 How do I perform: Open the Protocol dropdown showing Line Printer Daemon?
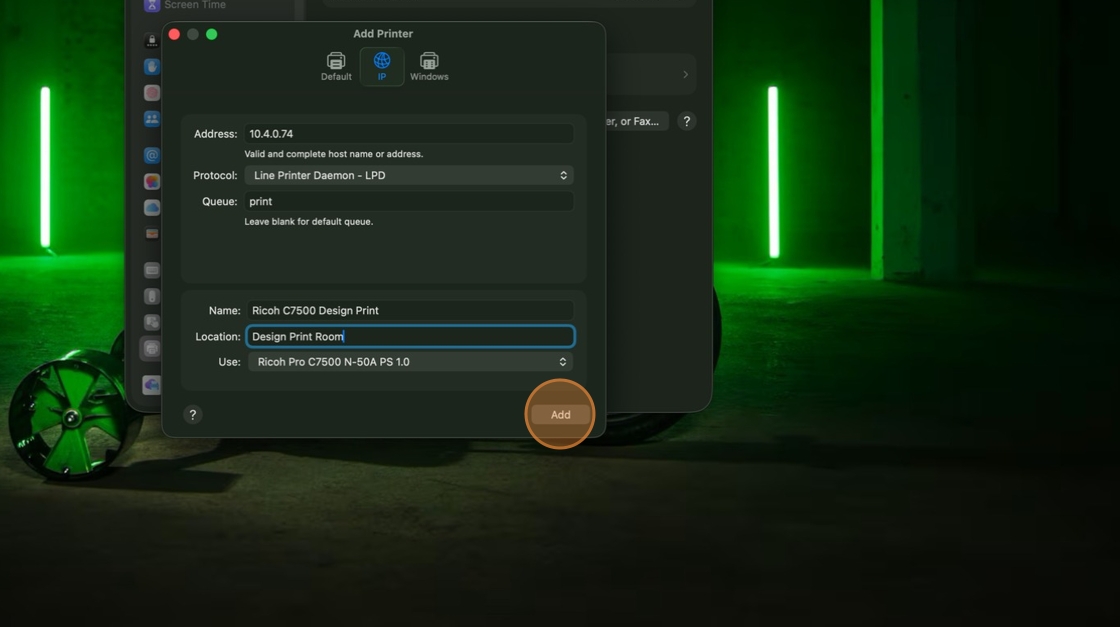[x=409, y=175]
